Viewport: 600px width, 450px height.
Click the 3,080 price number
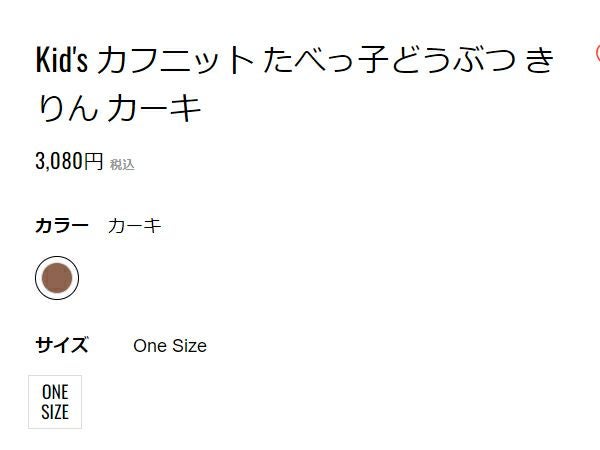tap(57, 161)
